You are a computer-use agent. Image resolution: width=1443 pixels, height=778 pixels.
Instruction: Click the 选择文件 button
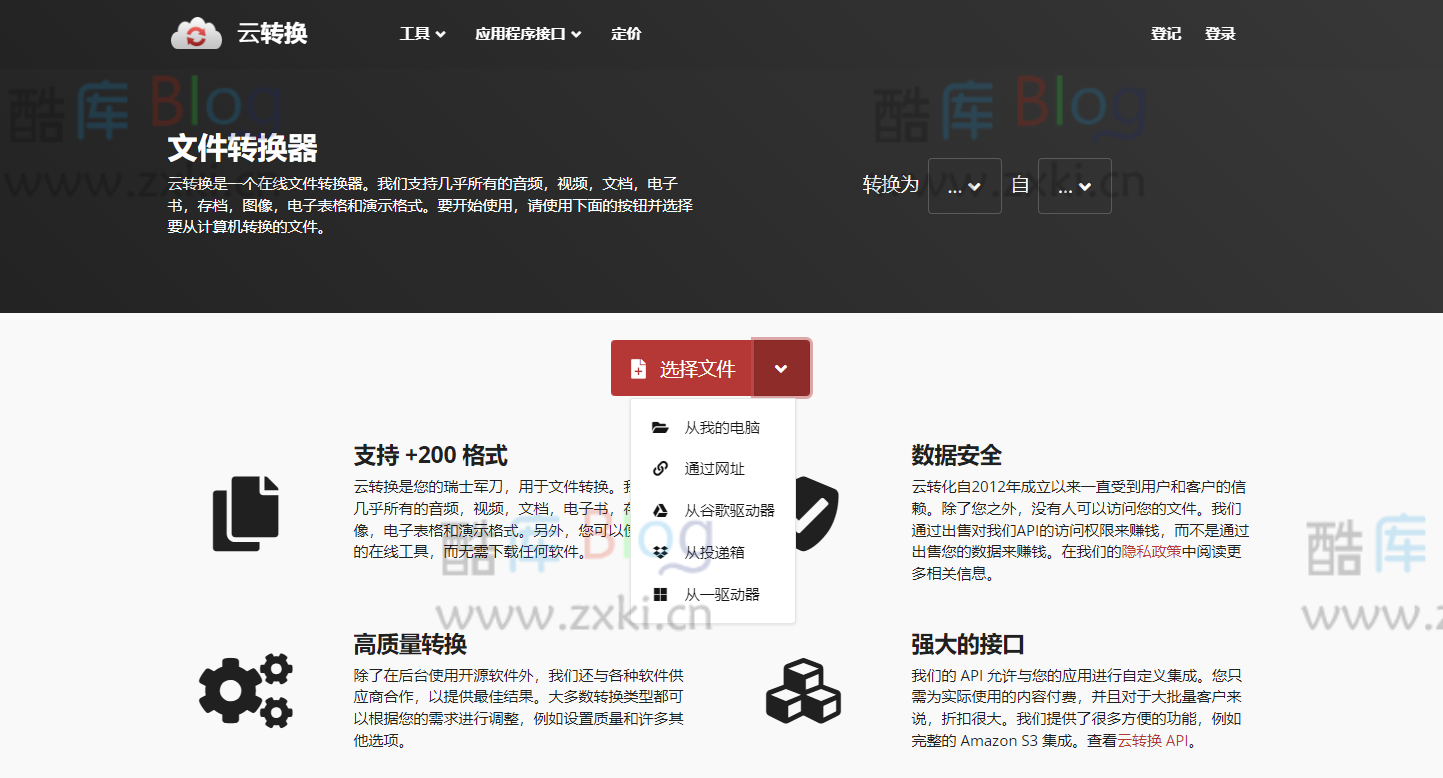click(x=682, y=368)
